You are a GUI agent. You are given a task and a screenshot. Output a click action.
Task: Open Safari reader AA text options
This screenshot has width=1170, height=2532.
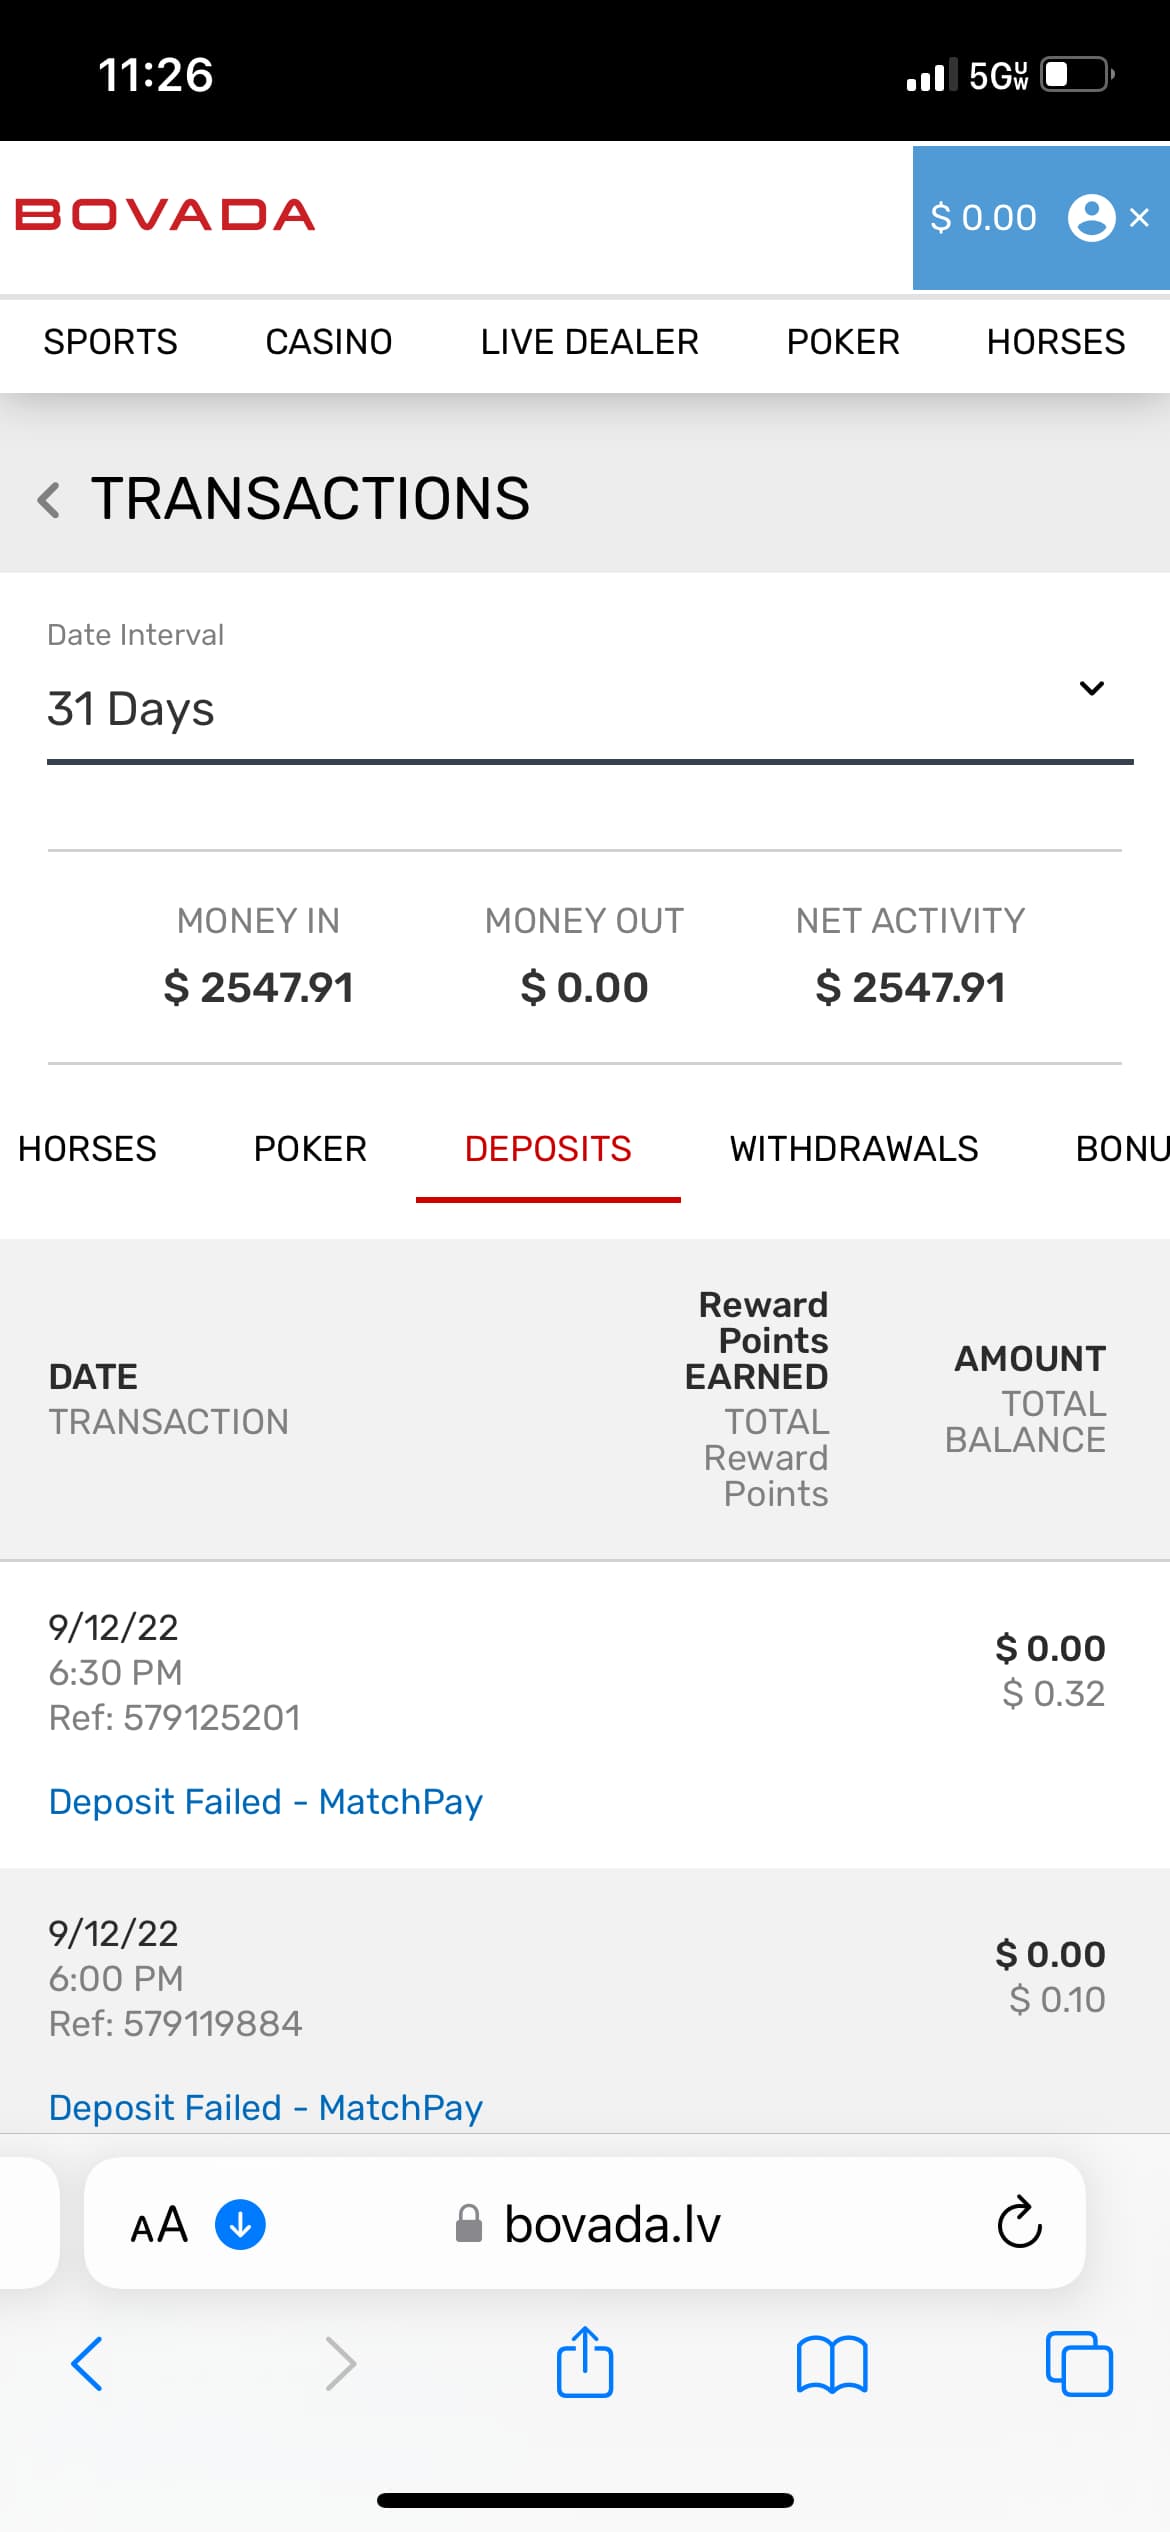coord(159,2225)
